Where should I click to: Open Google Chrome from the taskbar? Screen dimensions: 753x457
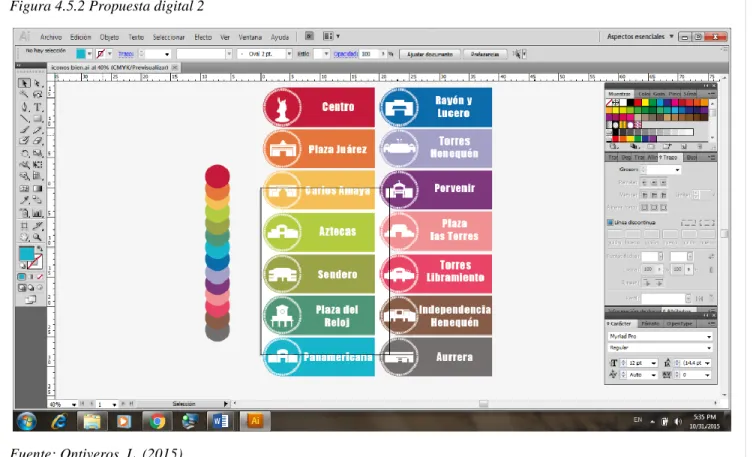[x=157, y=421]
